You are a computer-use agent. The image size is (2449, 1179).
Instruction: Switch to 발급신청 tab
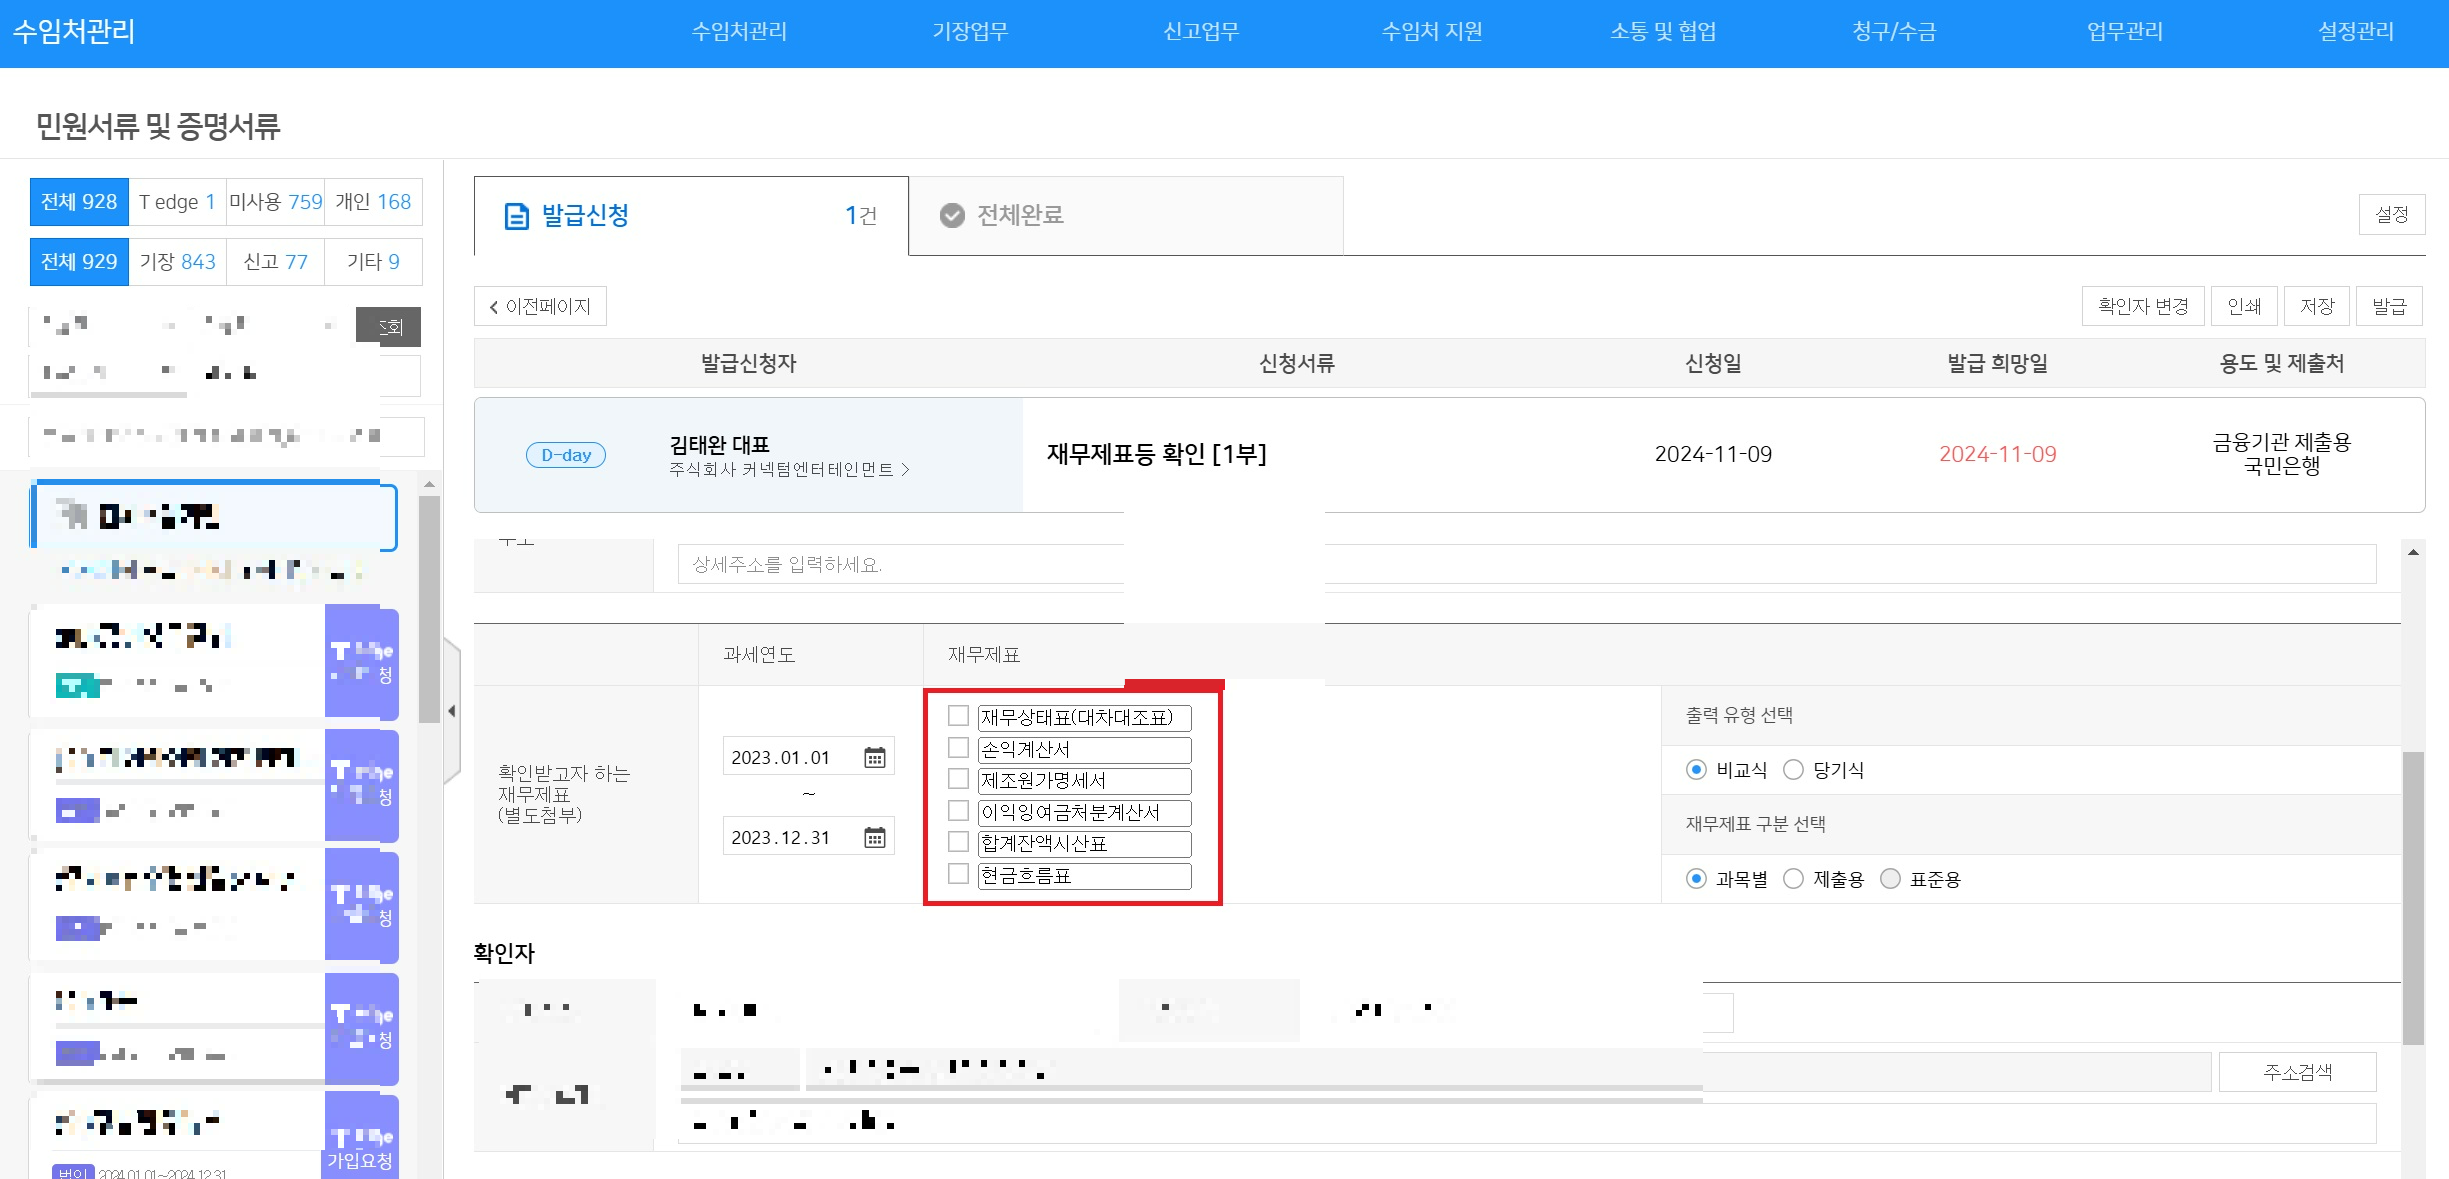click(691, 216)
